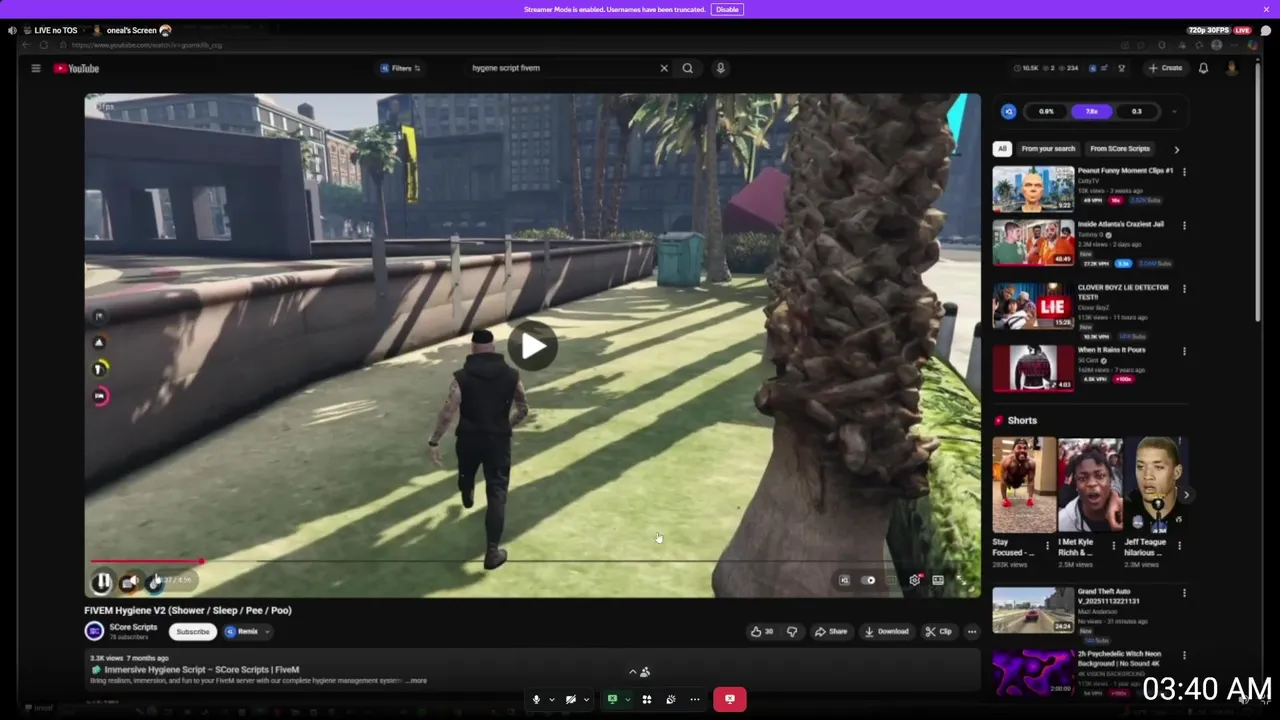The height and width of the screenshot is (720, 1280).
Task: Open soundboard icon in call bar
Action: pyautogui.click(x=671, y=699)
